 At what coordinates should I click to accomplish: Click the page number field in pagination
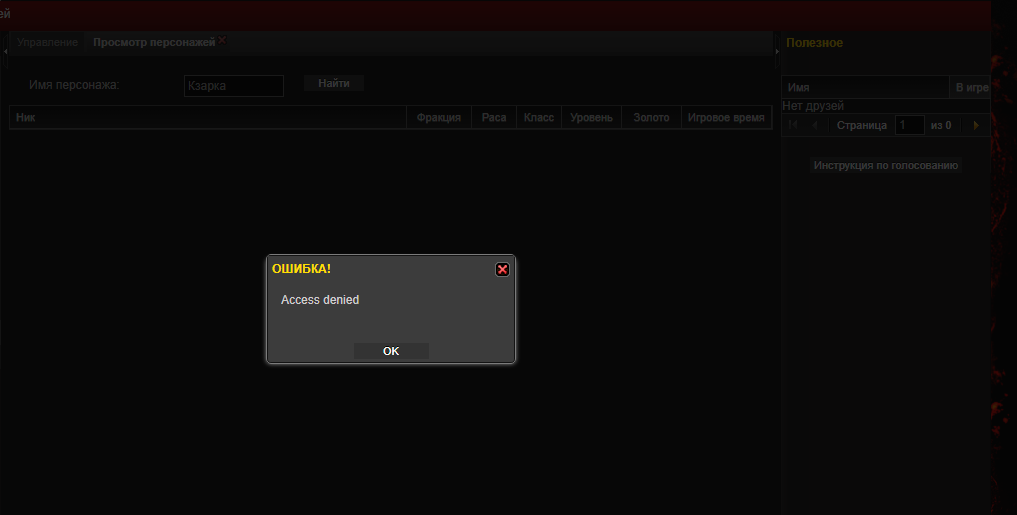(909, 125)
